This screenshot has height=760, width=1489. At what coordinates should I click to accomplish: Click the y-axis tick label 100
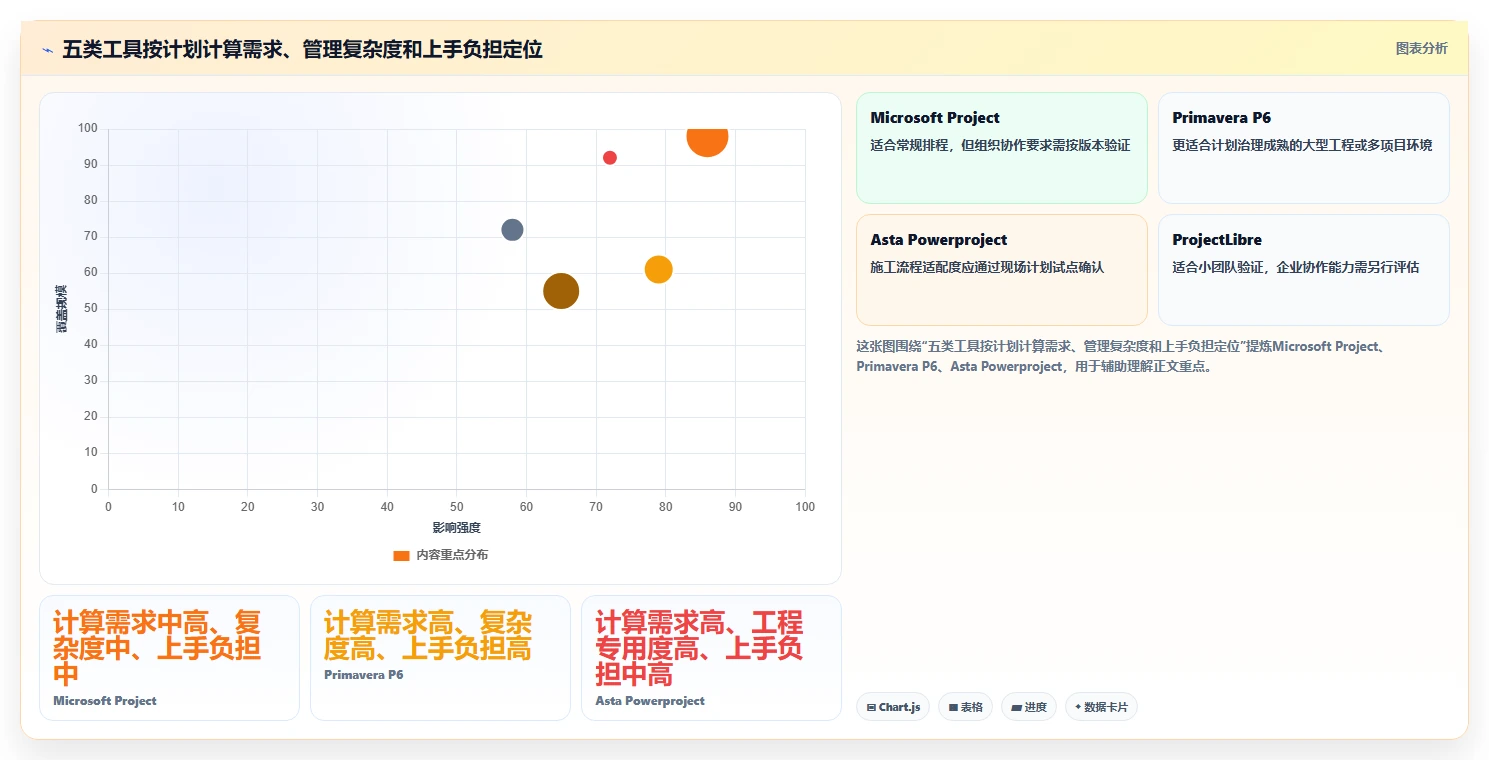pos(87,128)
